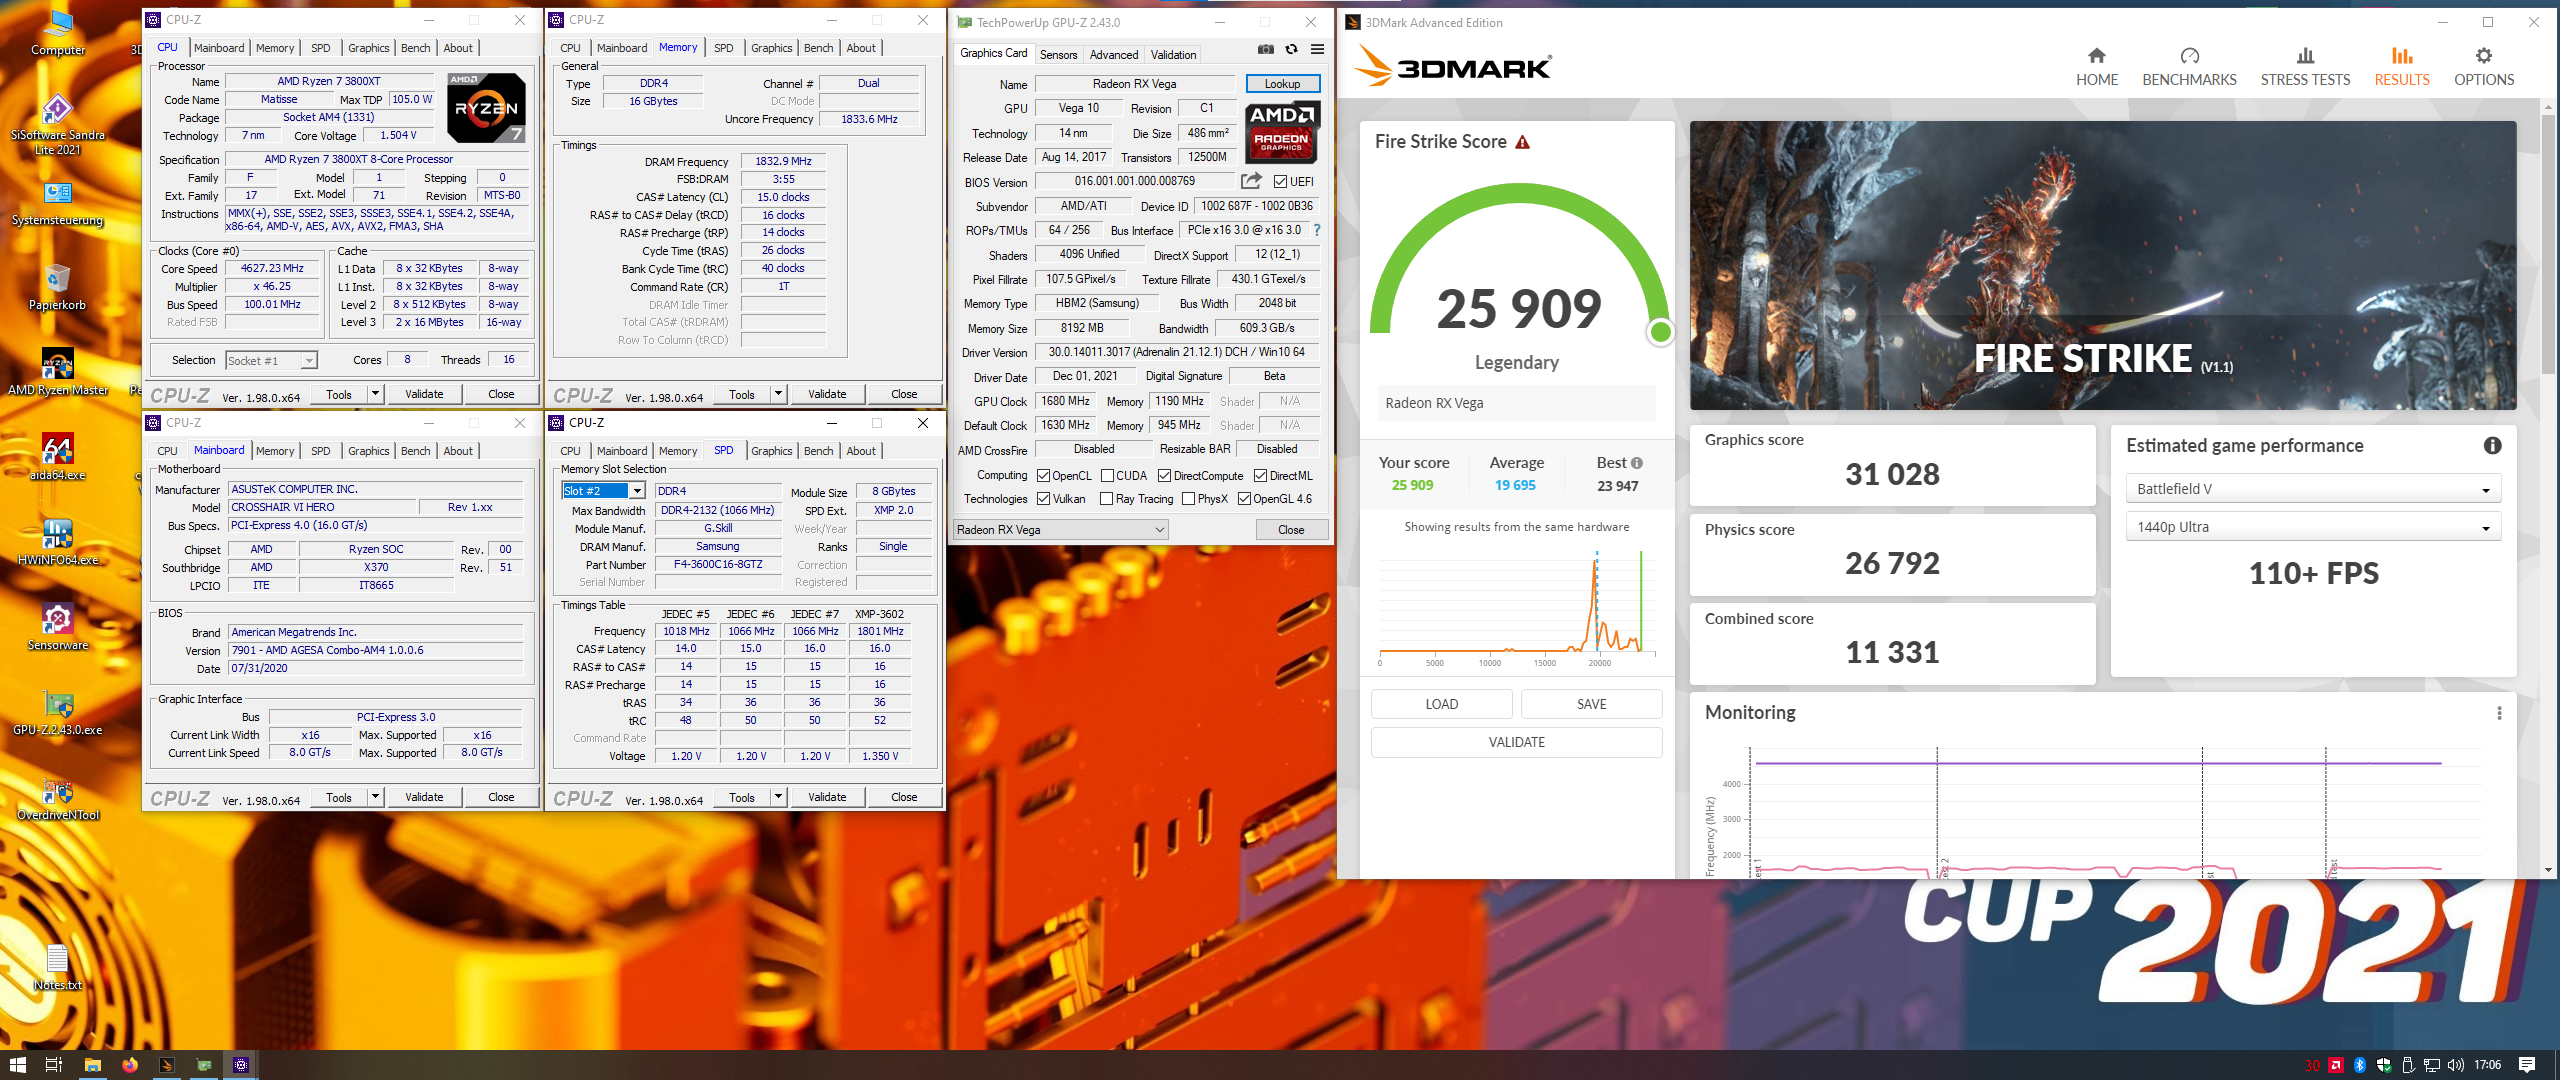Click the VALIDATE button in 3DMark

coord(1516,742)
